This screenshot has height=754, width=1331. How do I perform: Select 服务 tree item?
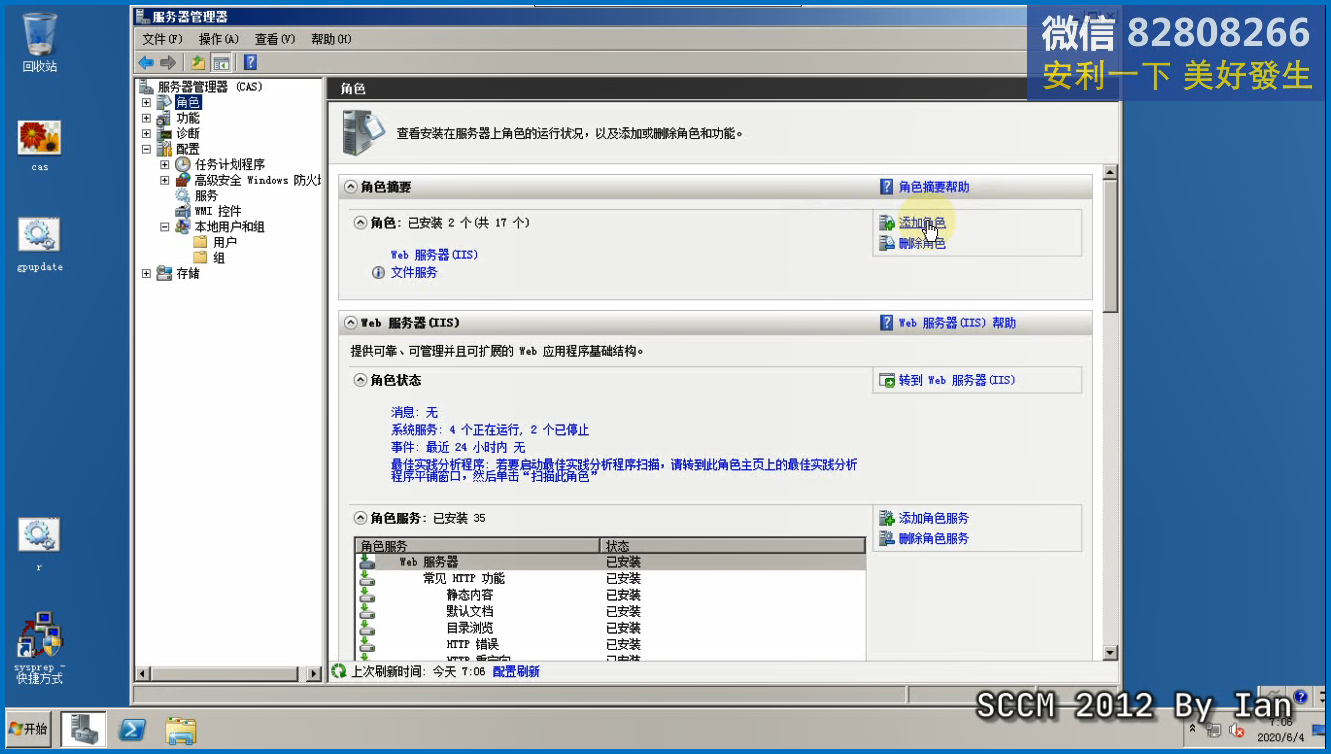click(x=206, y=196)
